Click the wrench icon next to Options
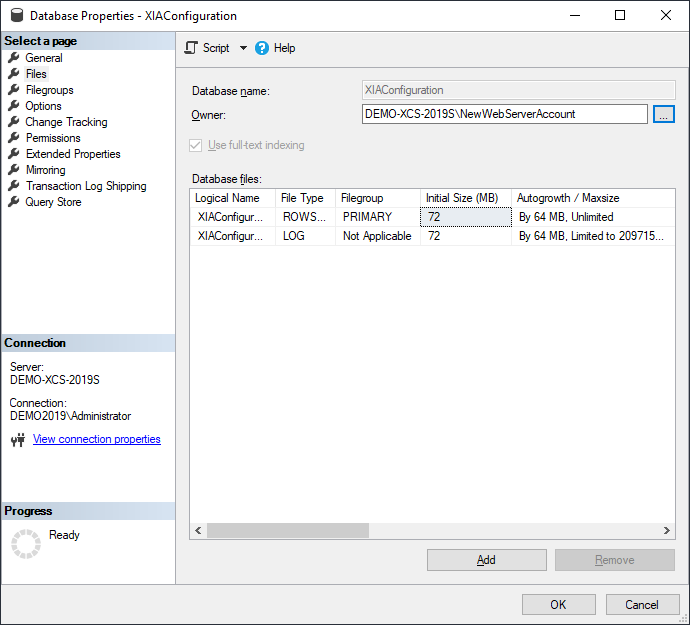Viewport: 690px width, 625px height. 14,105
